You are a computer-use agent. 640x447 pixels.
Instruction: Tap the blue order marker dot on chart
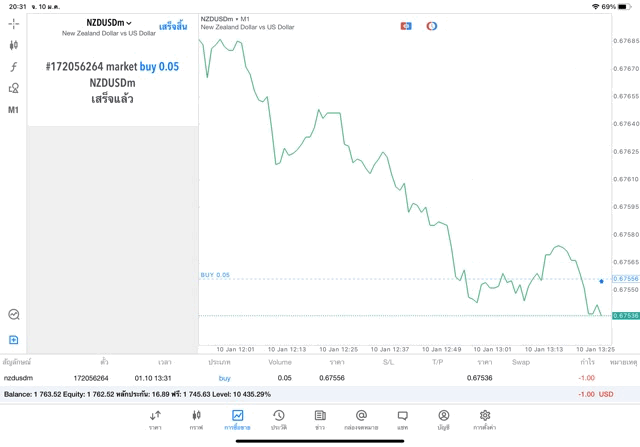tap(601, 281)
